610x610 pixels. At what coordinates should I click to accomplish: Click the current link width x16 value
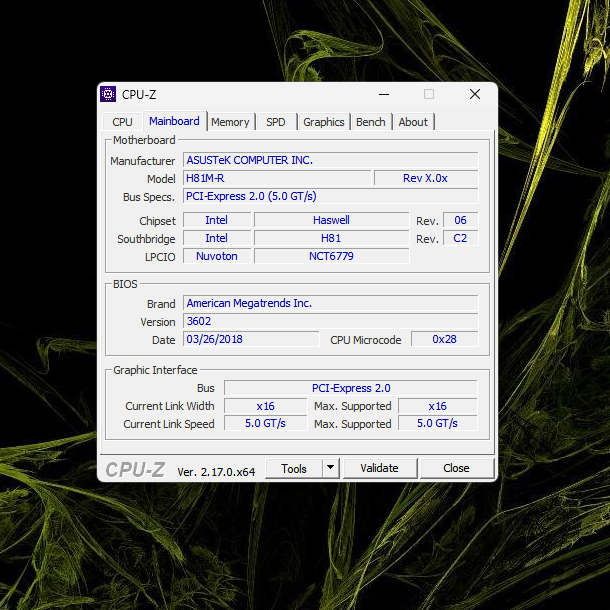pyautogui.click(x=266, y=406)
